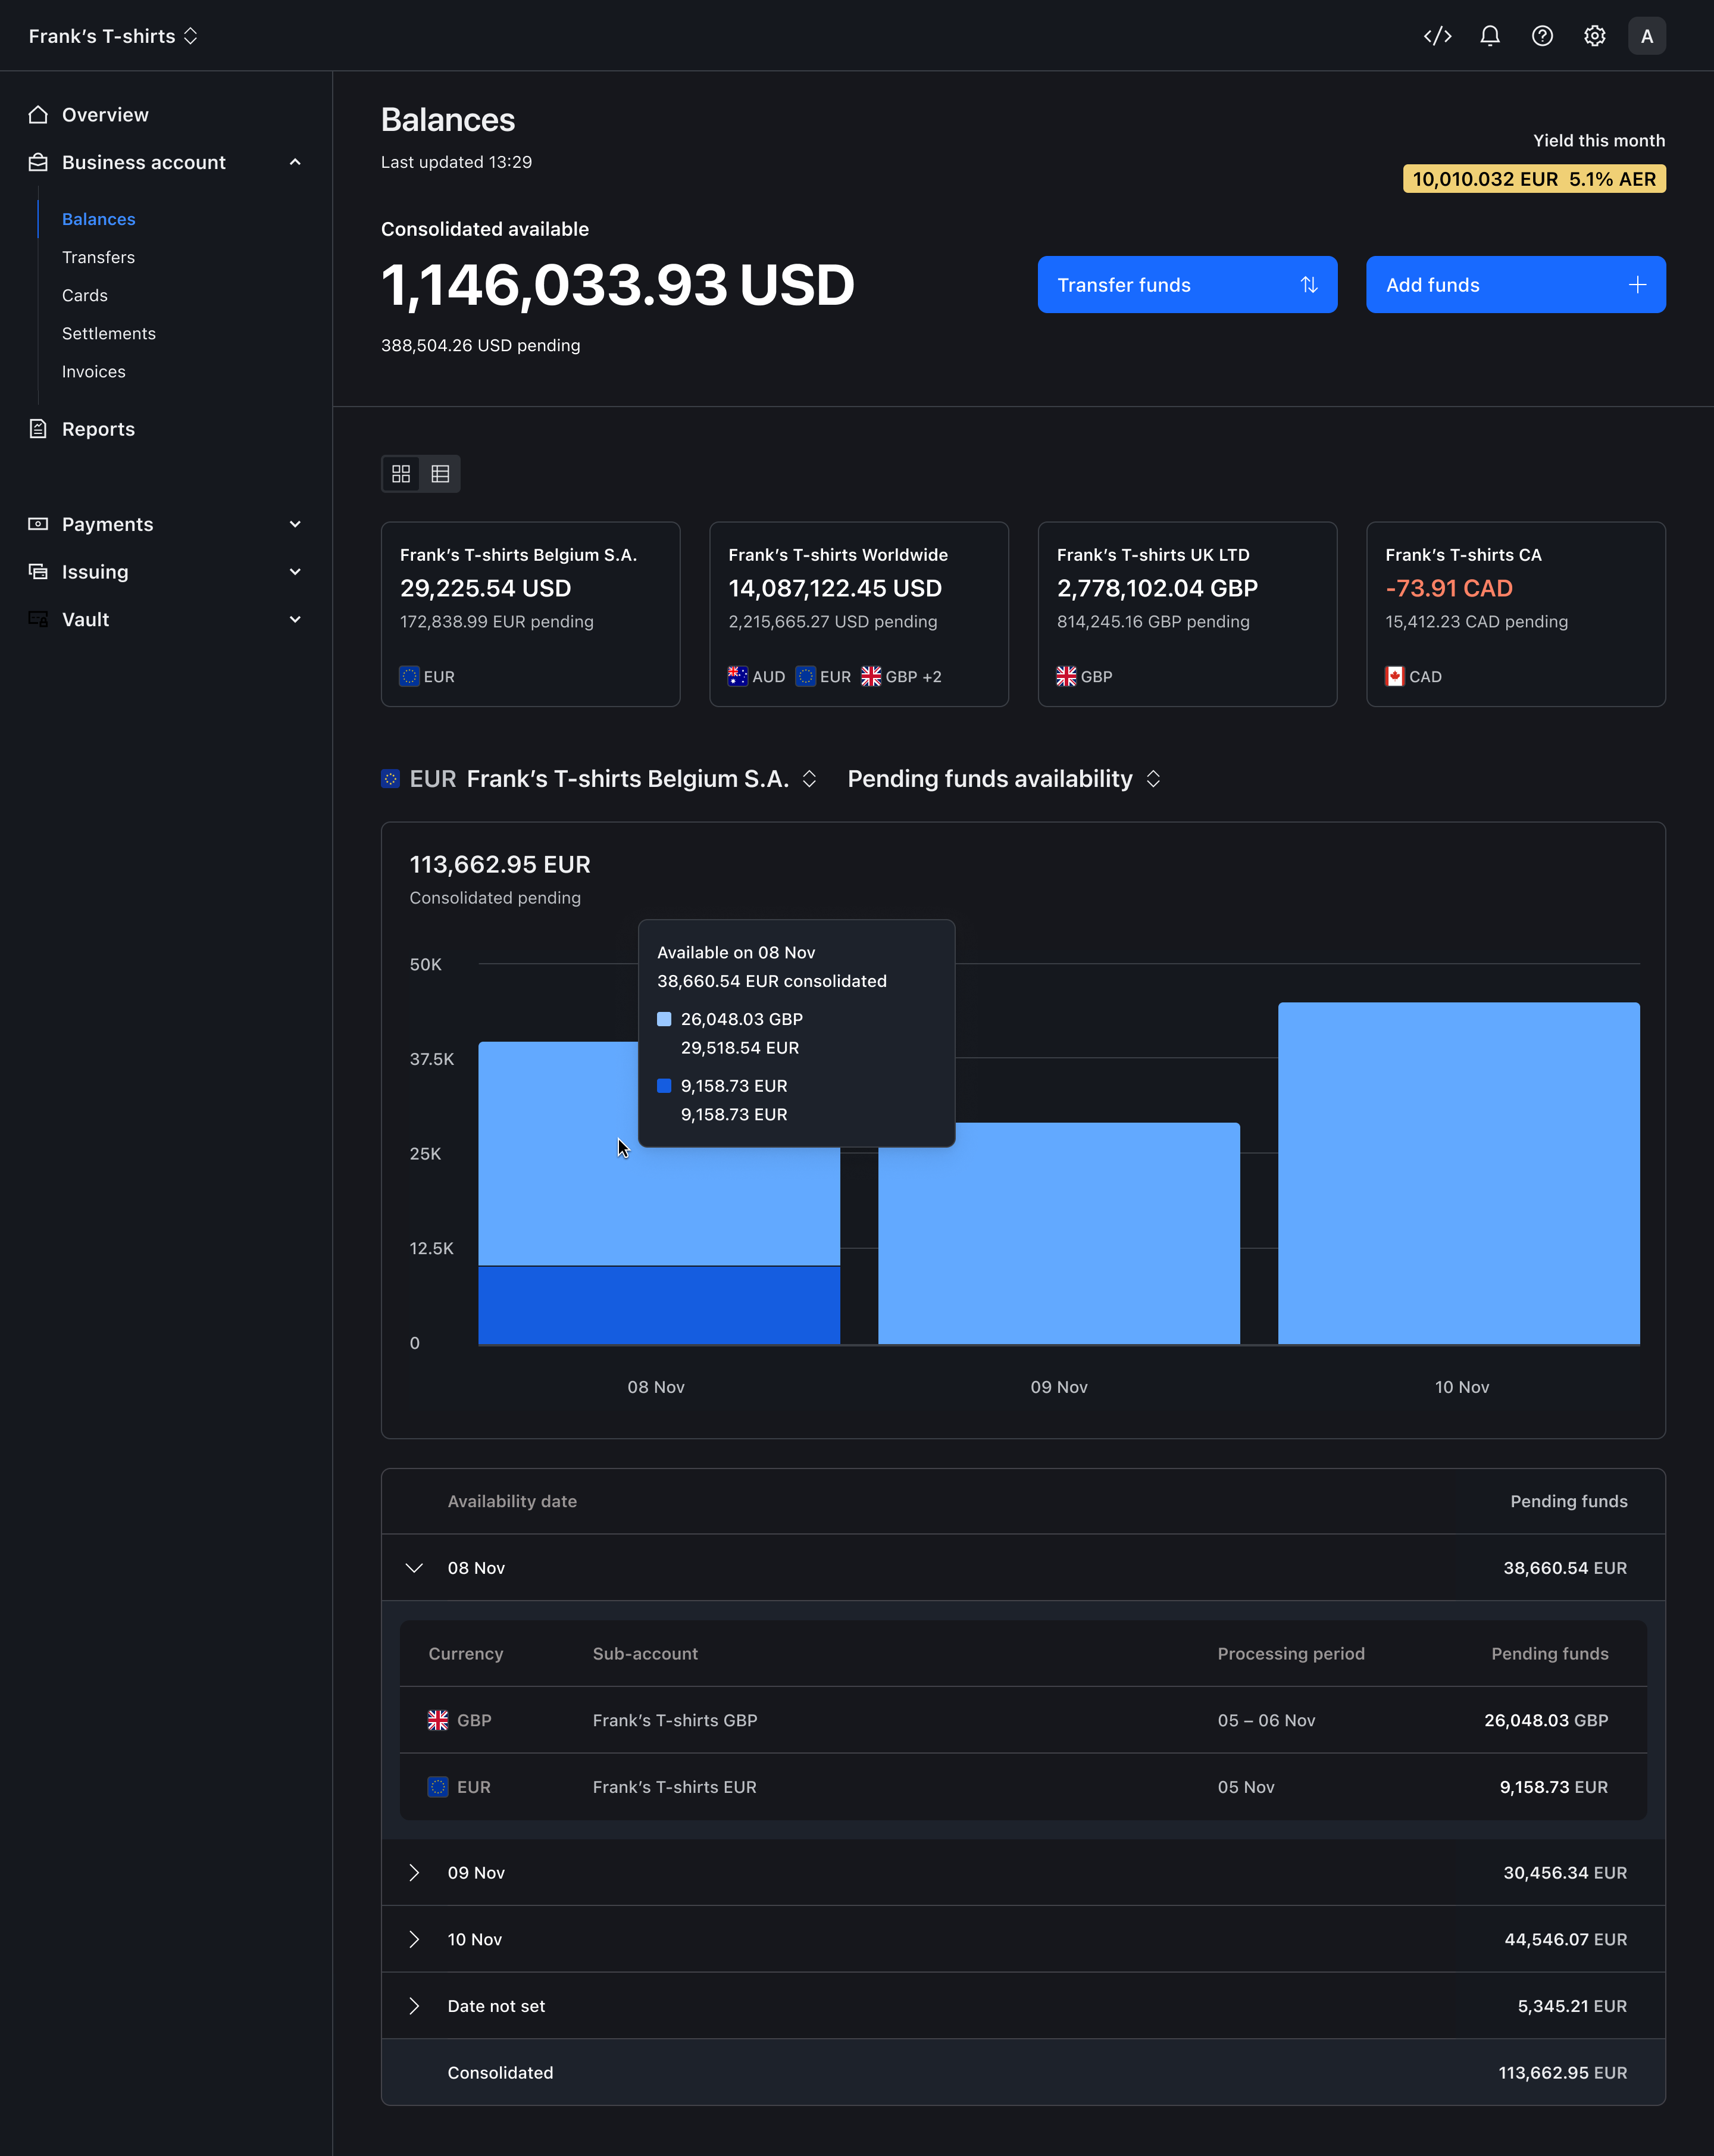
Task: Click the yield 5.1% AER badge
Action: click(x=1534, y=179)
